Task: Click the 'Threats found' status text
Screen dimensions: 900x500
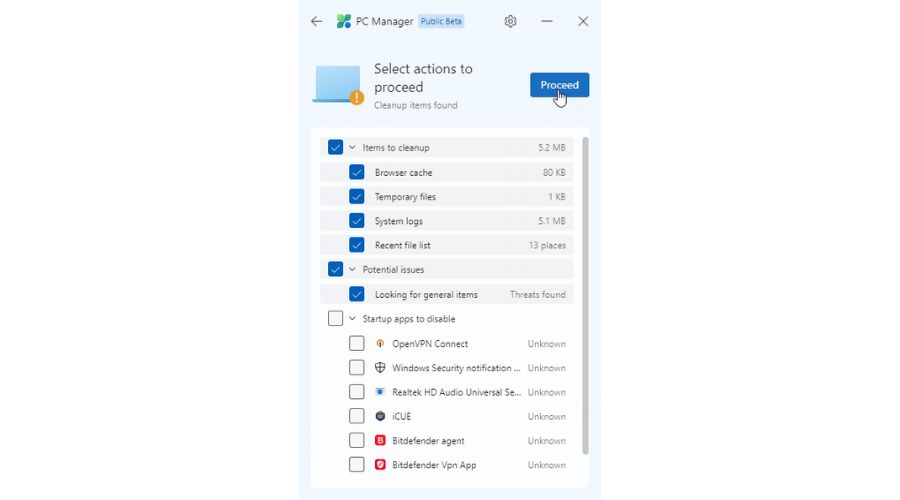Action: tap(538, 294)
